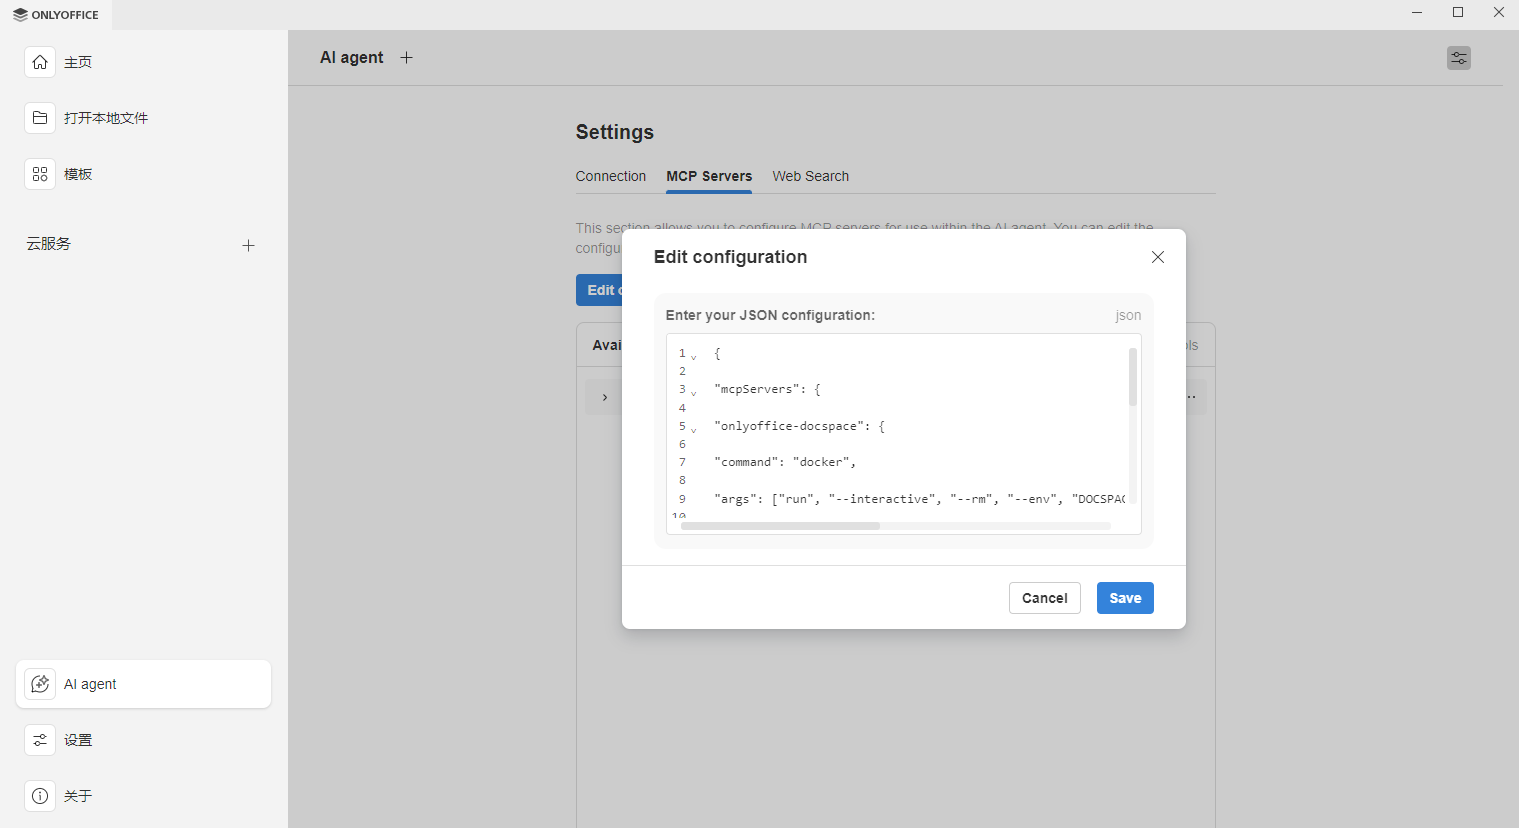Collapse onlyoffice-docspace fold arrow on line 5
1519x828 pixels.
694,430
